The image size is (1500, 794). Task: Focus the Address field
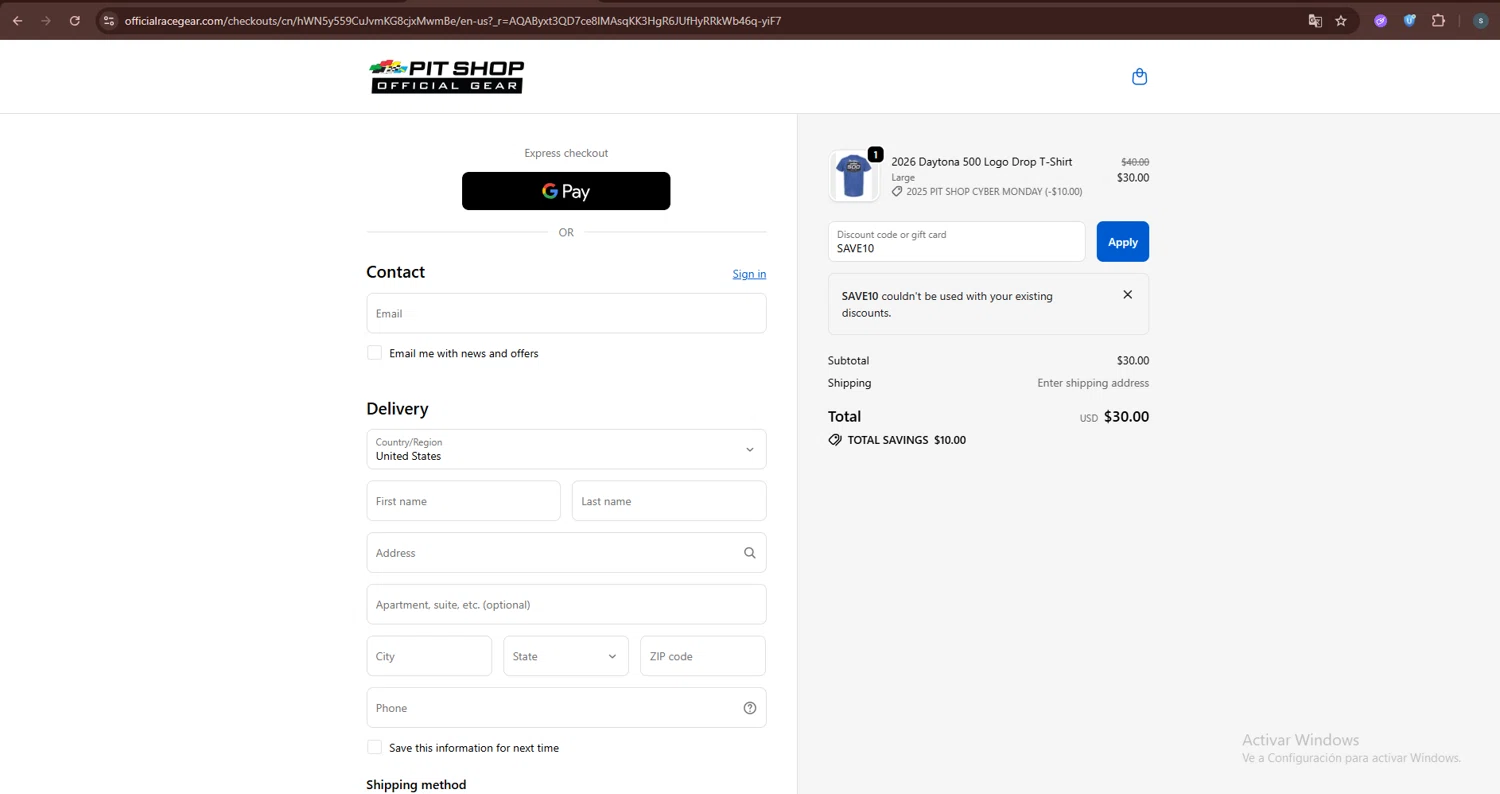pyautogui.click(x=566, y=553)
